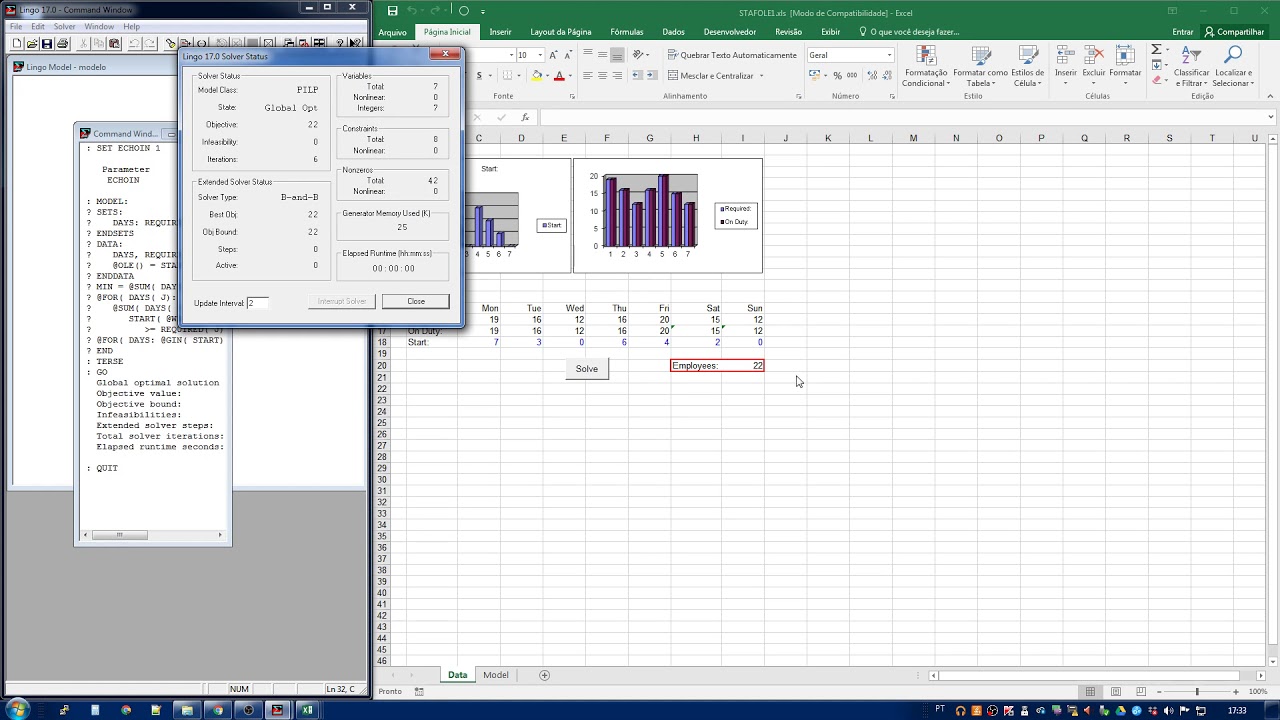Image resolution: width=1280 pixels, height=720 pixels.
Task: Click percent style icon in Número group
Action: click(837, 76)
